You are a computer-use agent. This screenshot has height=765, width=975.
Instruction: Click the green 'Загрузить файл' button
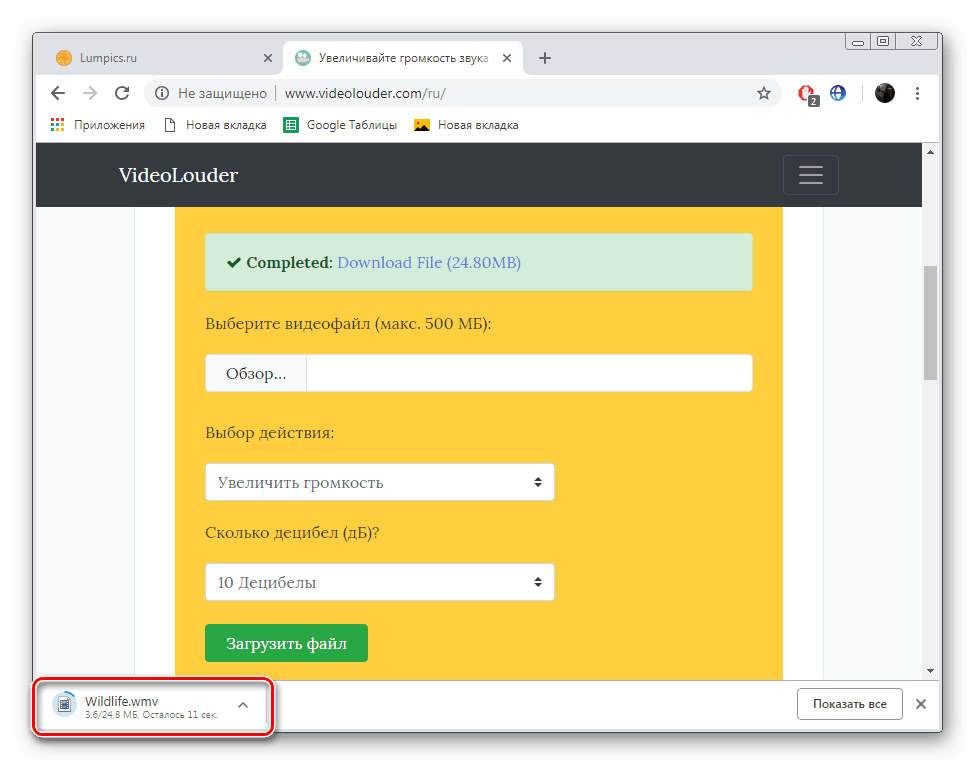point(286,643)
